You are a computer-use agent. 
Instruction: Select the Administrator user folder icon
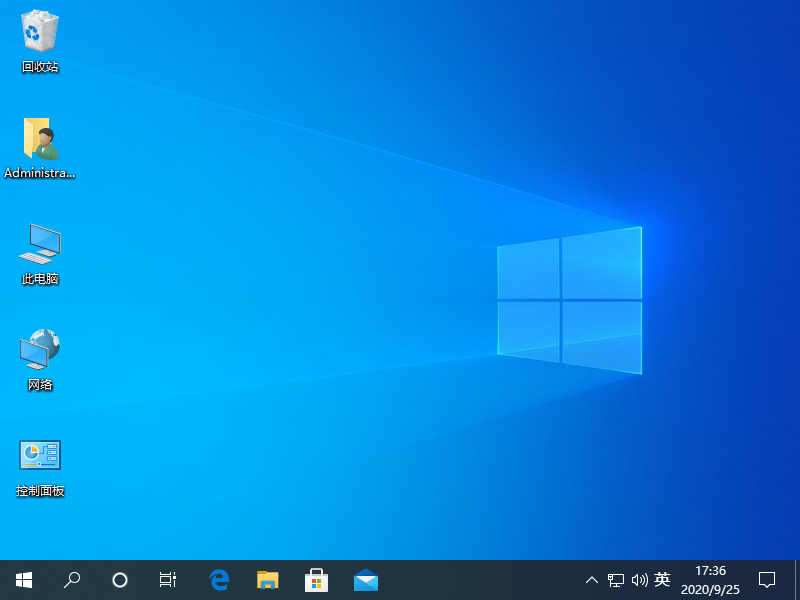(40, 140)
